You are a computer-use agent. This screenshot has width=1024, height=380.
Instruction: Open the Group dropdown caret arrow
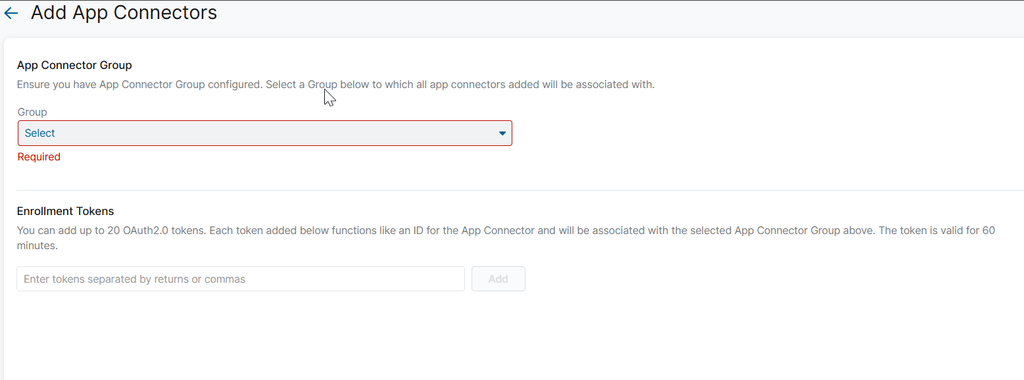(502, 133)
